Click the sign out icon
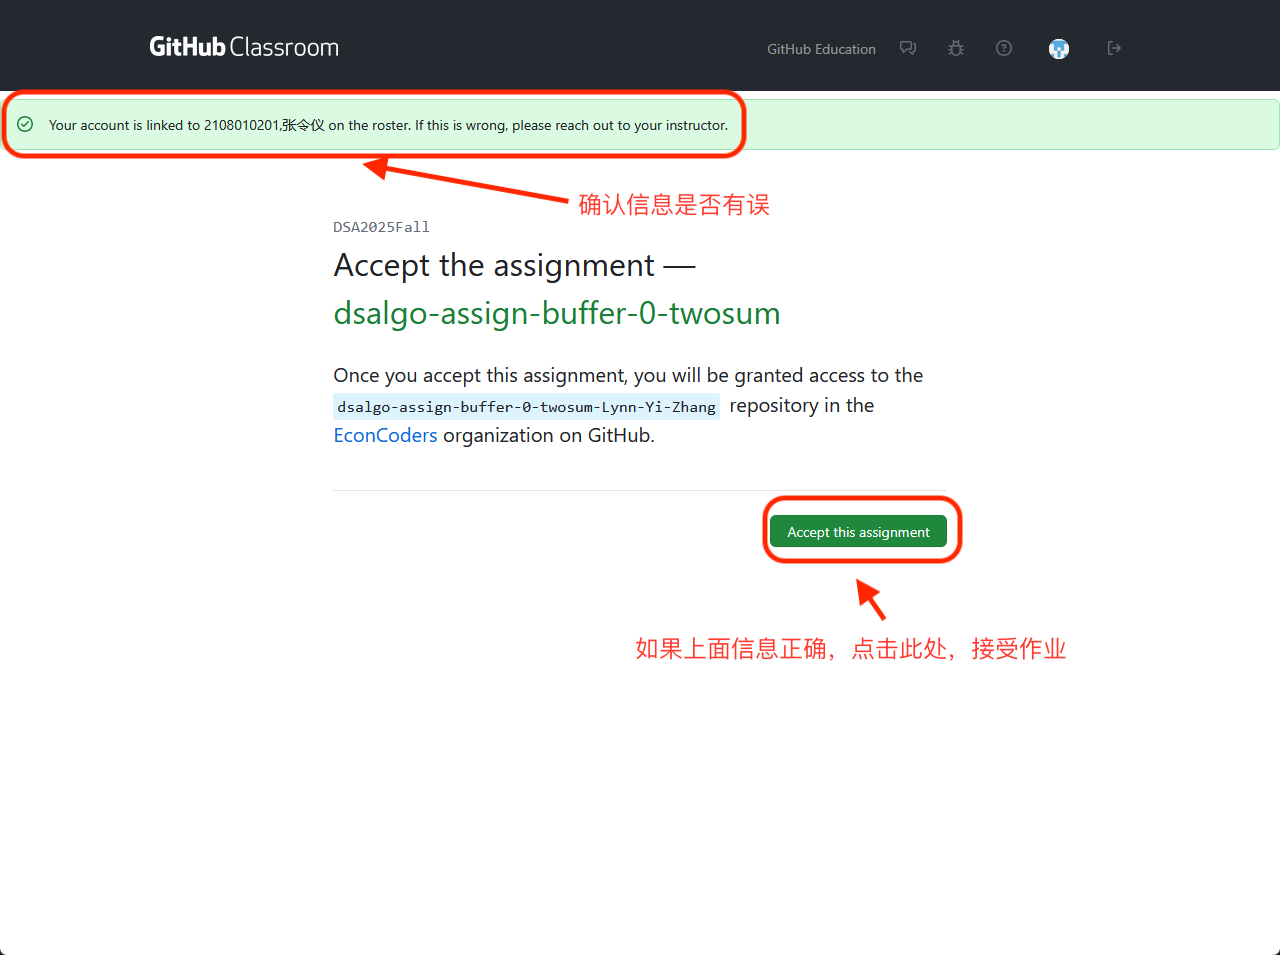 [1114, 48]
